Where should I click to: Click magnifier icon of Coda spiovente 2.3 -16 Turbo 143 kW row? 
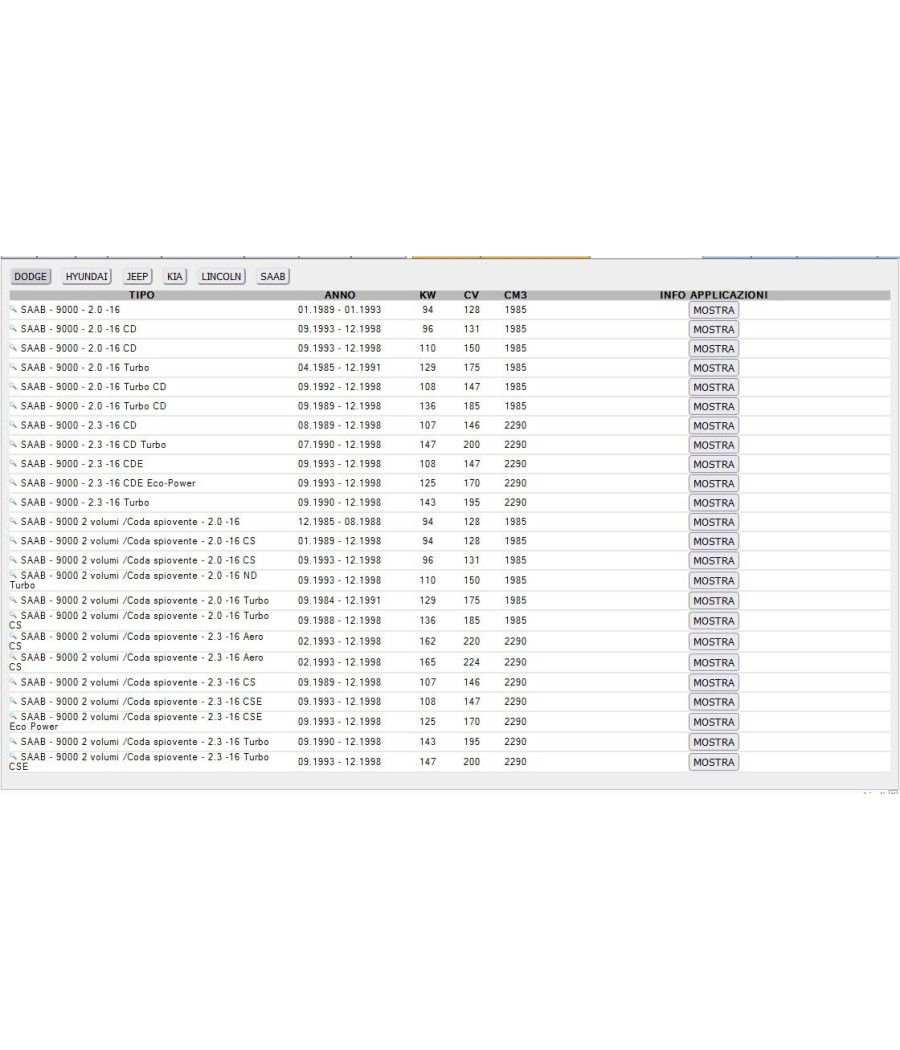(x=13, y=741)
